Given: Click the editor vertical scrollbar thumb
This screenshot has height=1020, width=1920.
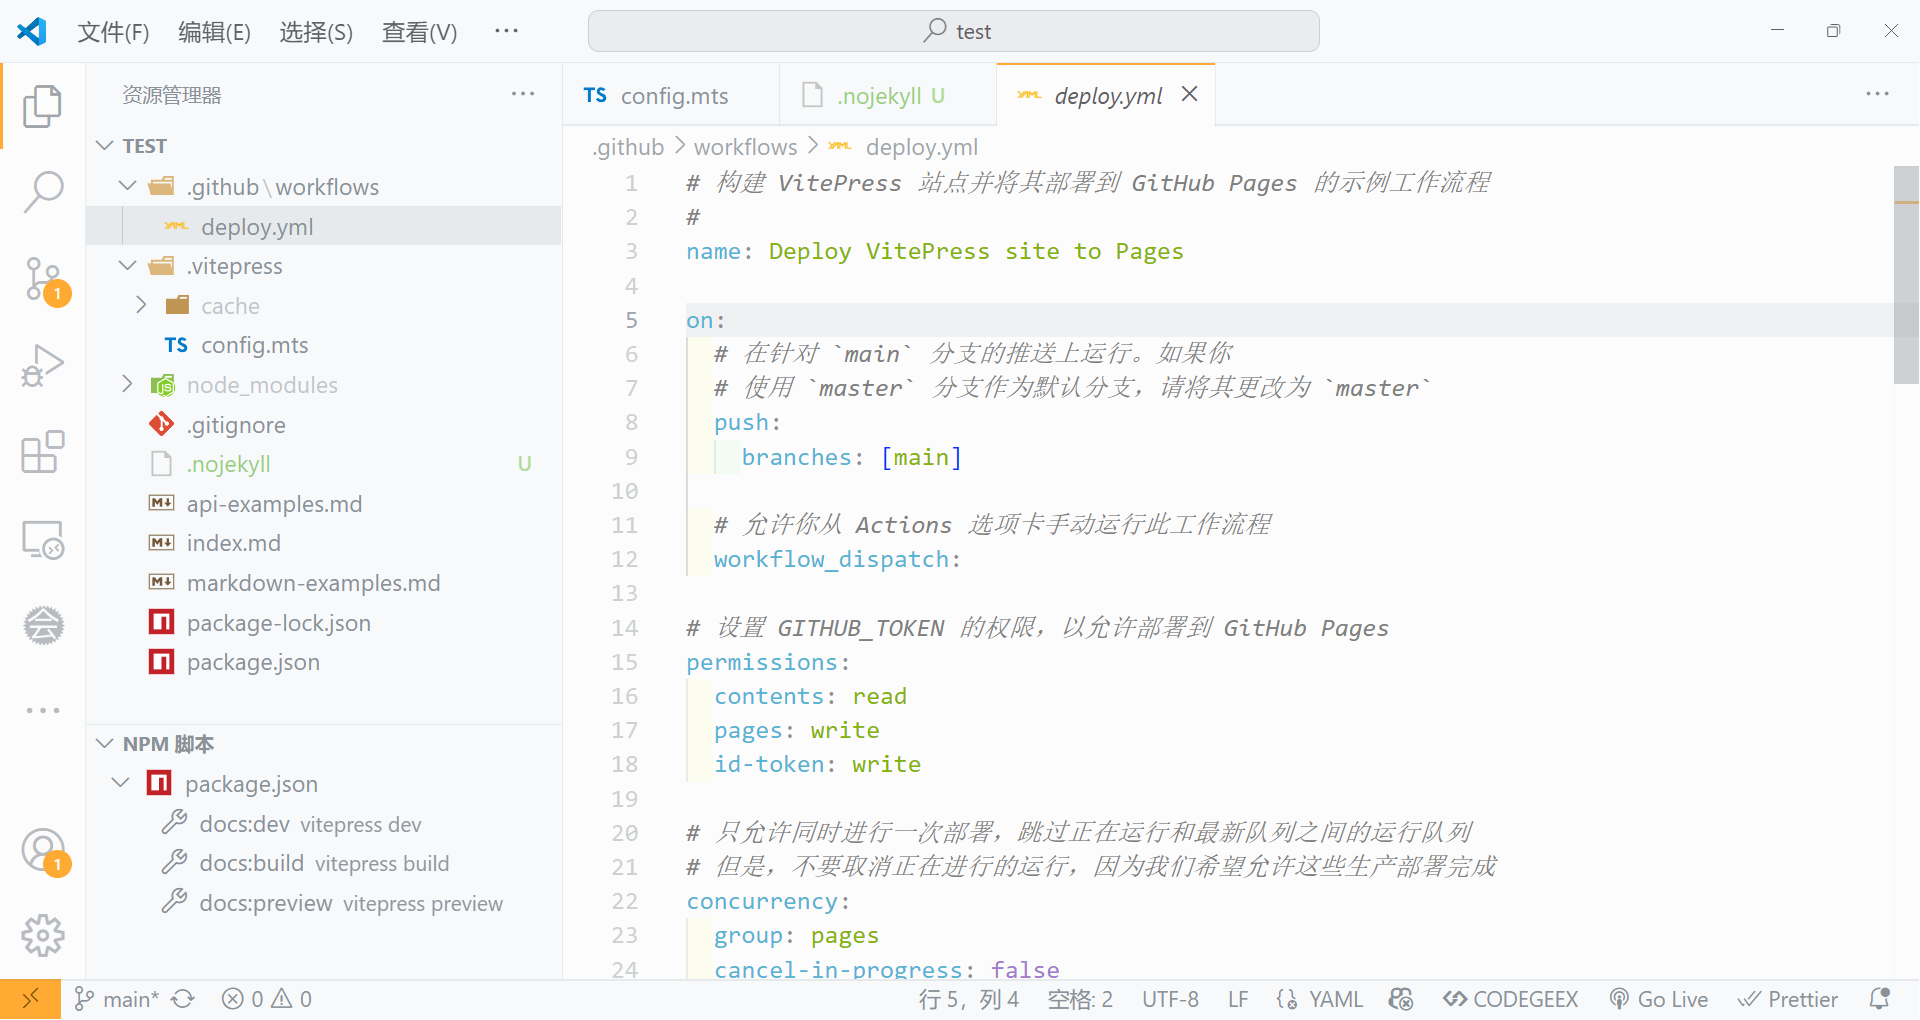Looking at the screenshot, I should pos(1906,275).
